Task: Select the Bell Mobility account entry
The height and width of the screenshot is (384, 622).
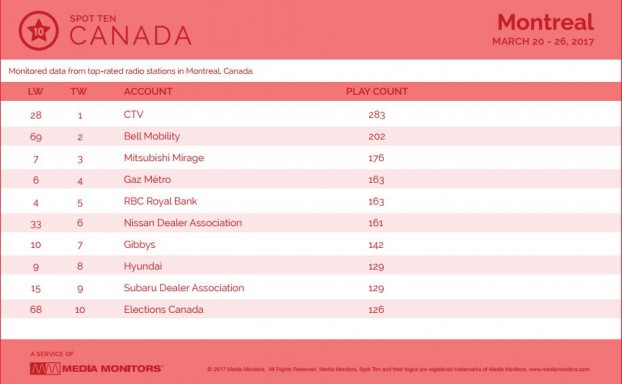Action: (152, 136)
